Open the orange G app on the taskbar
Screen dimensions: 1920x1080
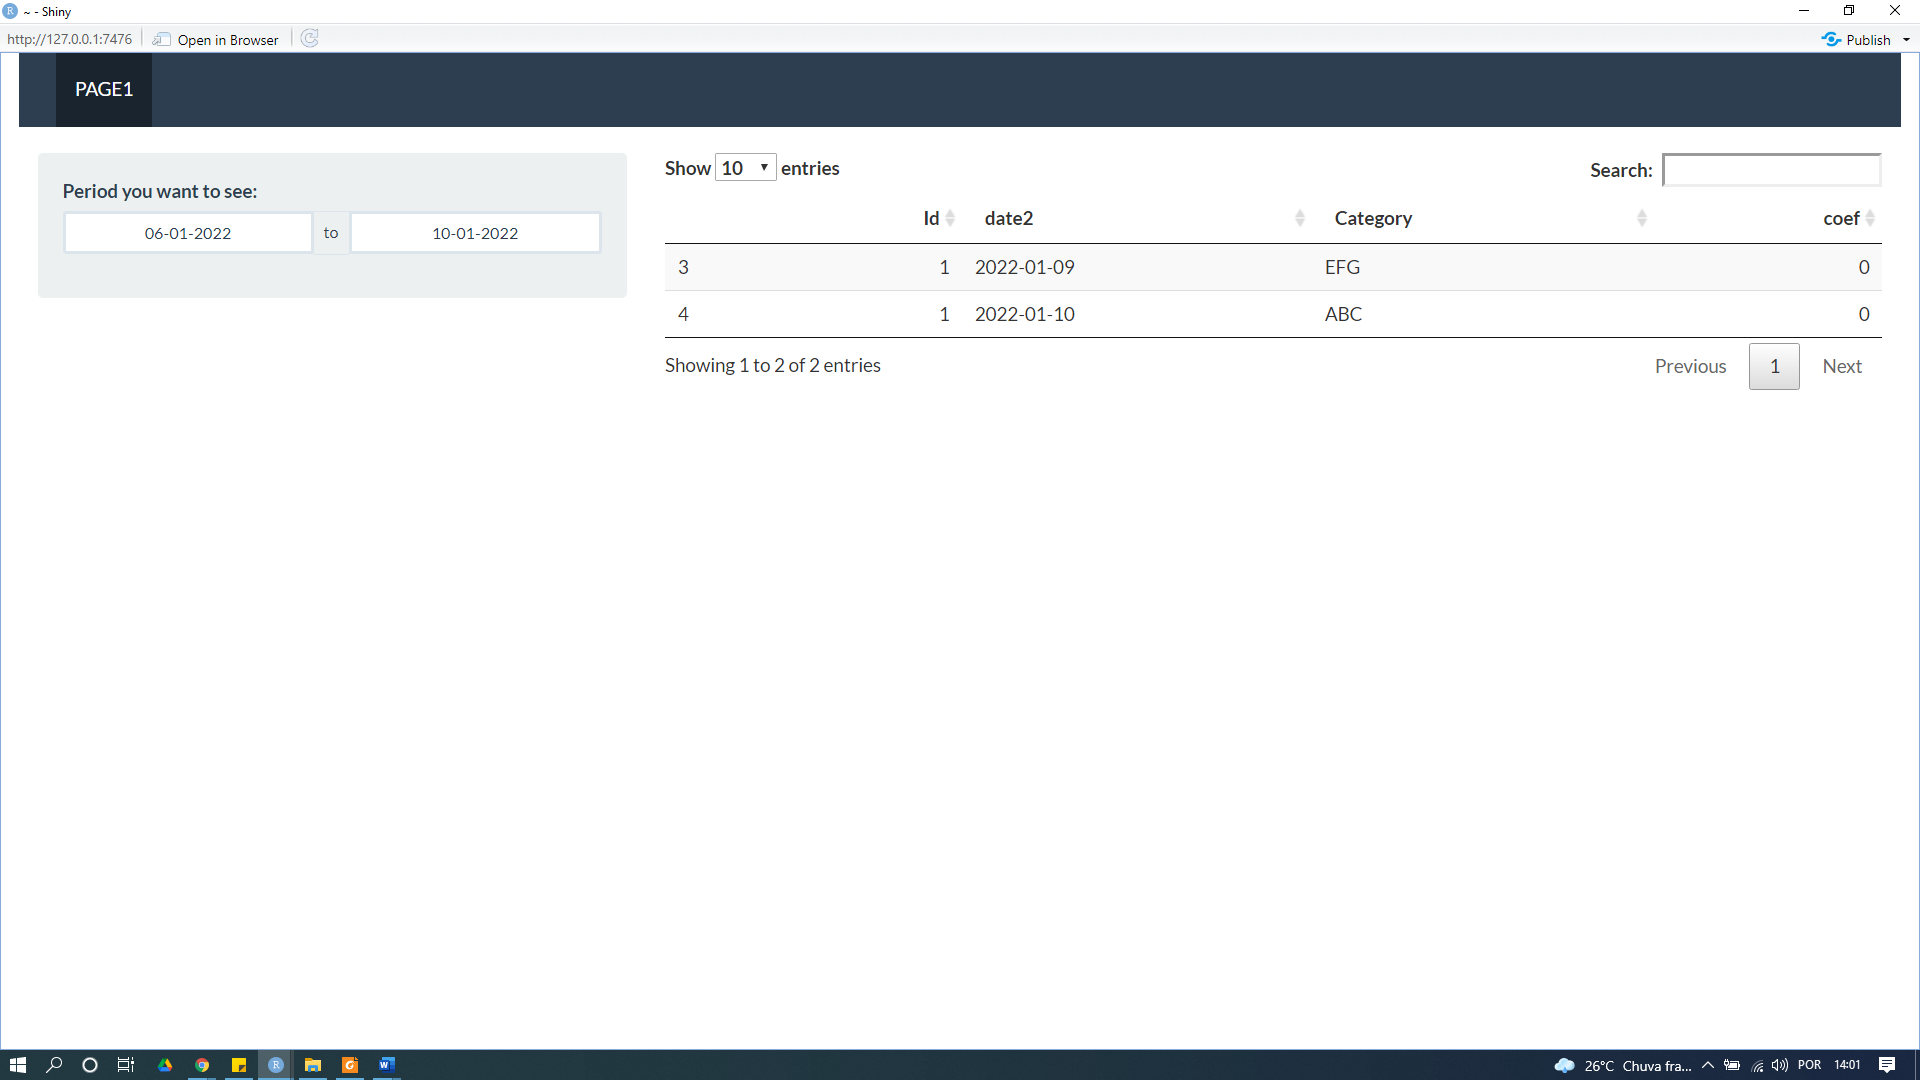(350, 1065)
